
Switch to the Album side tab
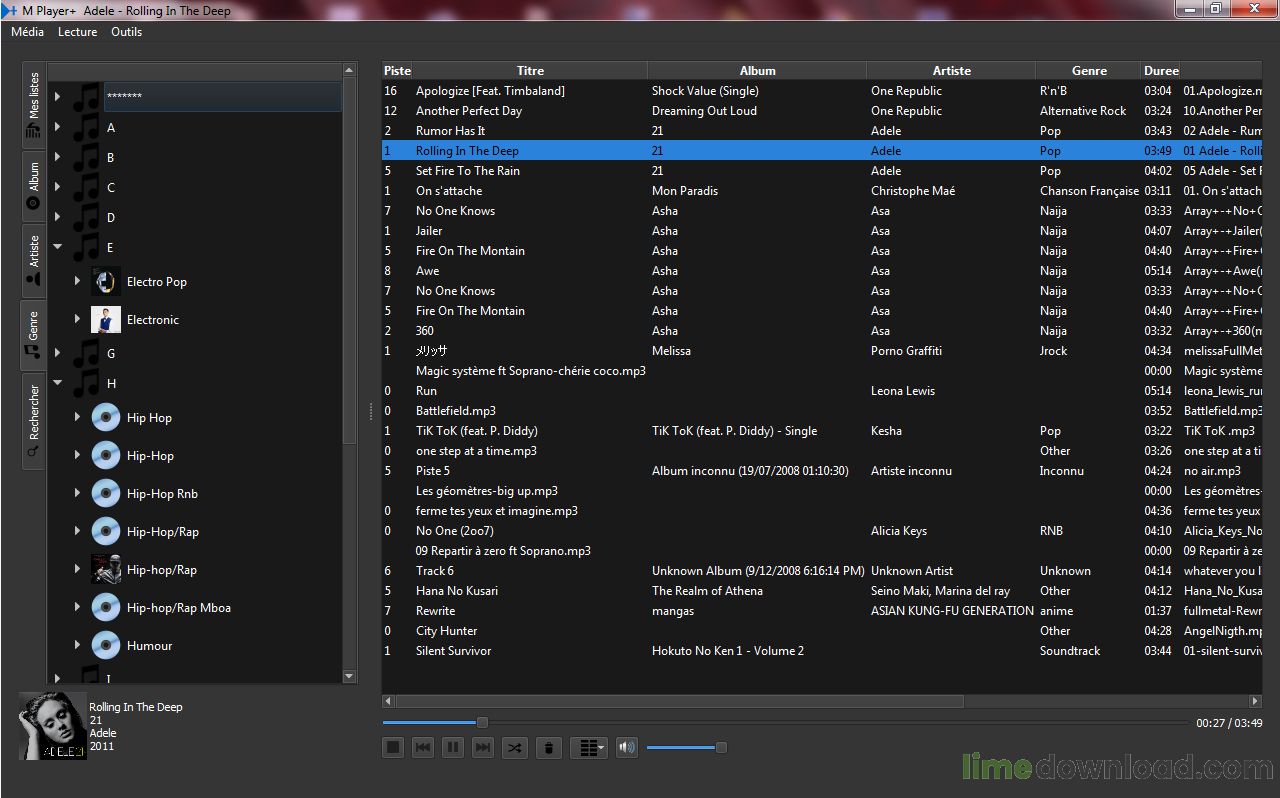(x=33, y=185)
